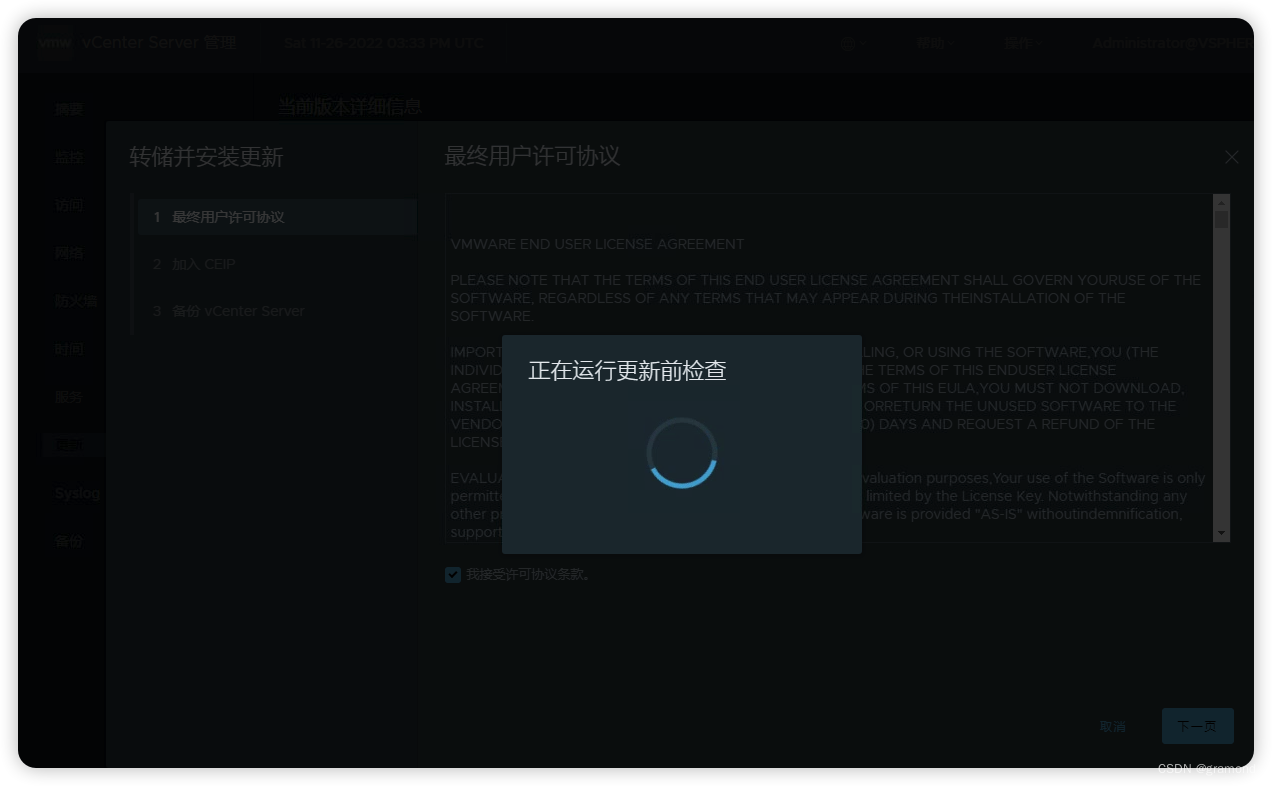The image size is (1272, 786).
Task: Close the 转储并安装更新 wizard with X
Action: click(1232, 157)
